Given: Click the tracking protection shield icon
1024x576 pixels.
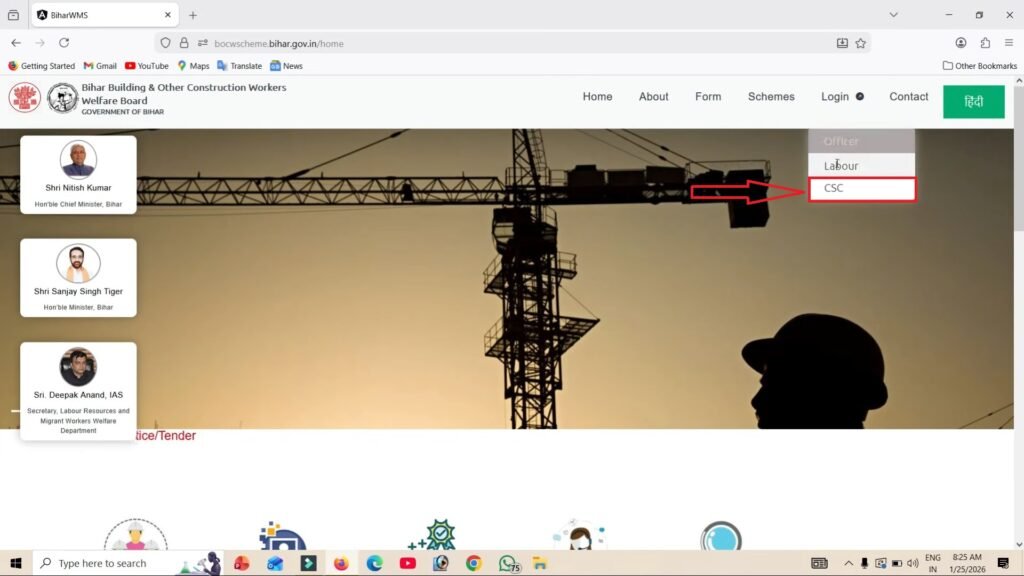Looking at the screenshot, I should (x=164, y=43).
